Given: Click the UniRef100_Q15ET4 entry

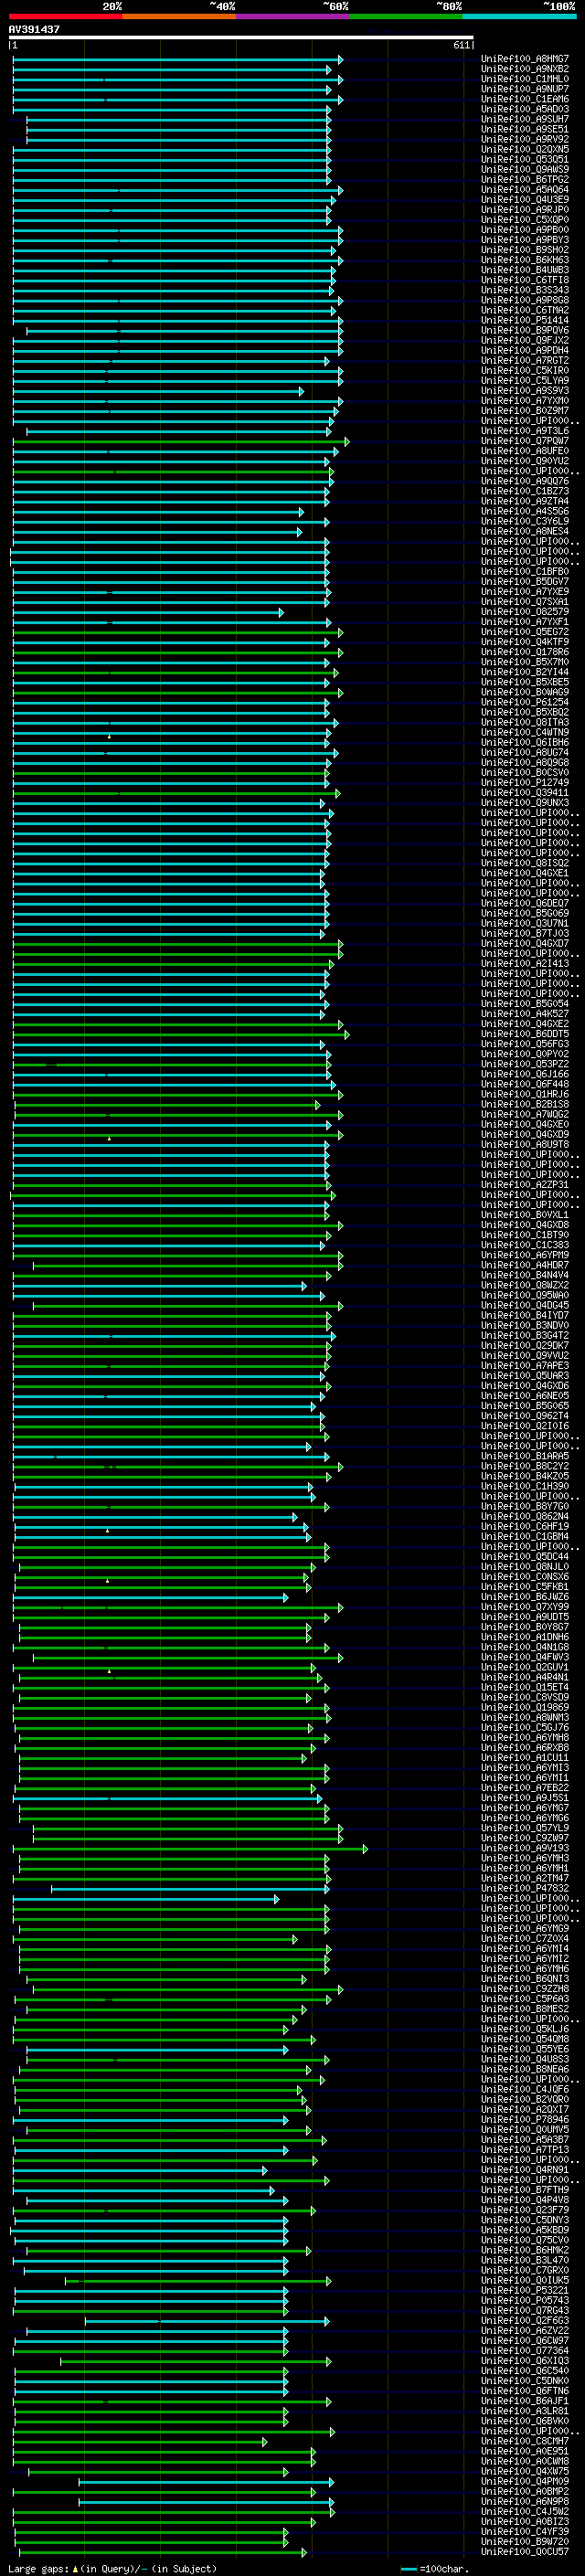Looking at the screenshot, I should point(525,1687).
